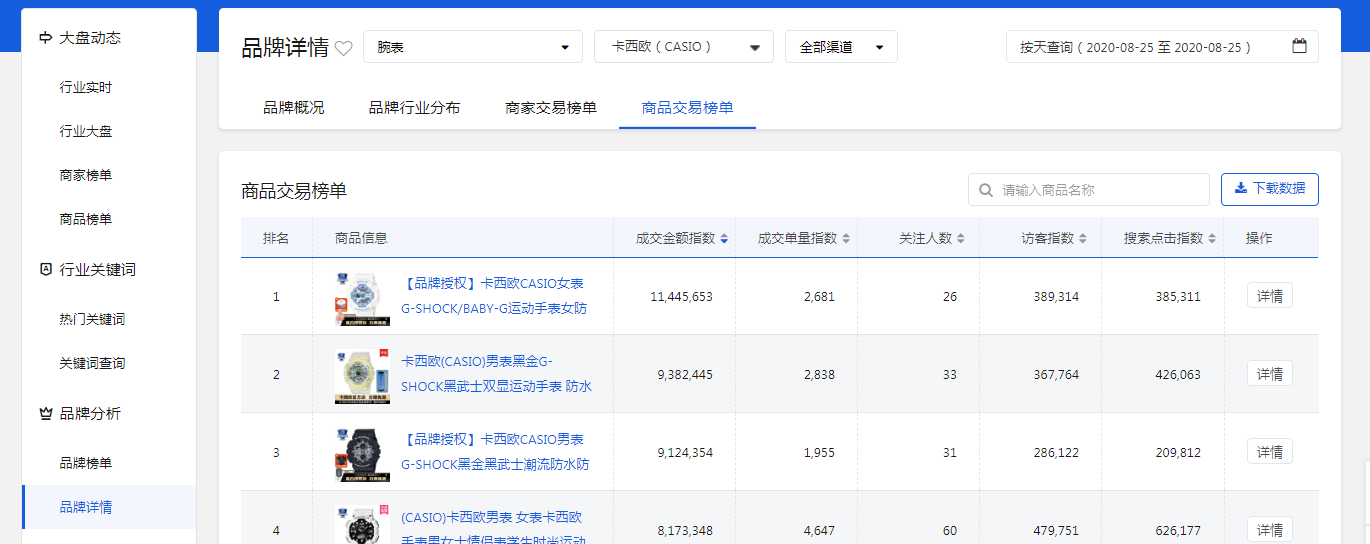Click the 排名 column header
1370x544 pixels.
click(276, 238)
